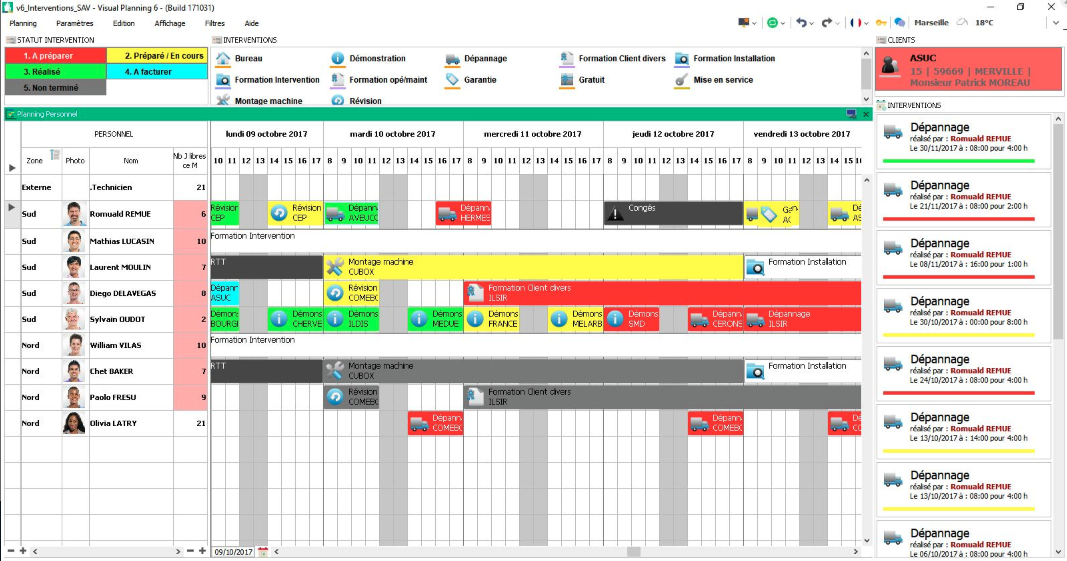Open the Paramètres menu

tap(75, 23)
